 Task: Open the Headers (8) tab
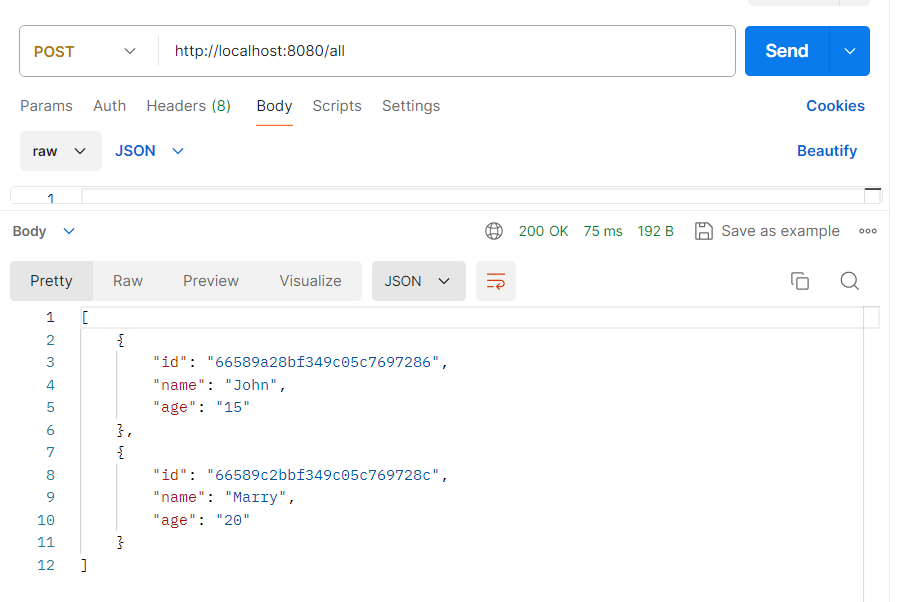click(188, 106)
